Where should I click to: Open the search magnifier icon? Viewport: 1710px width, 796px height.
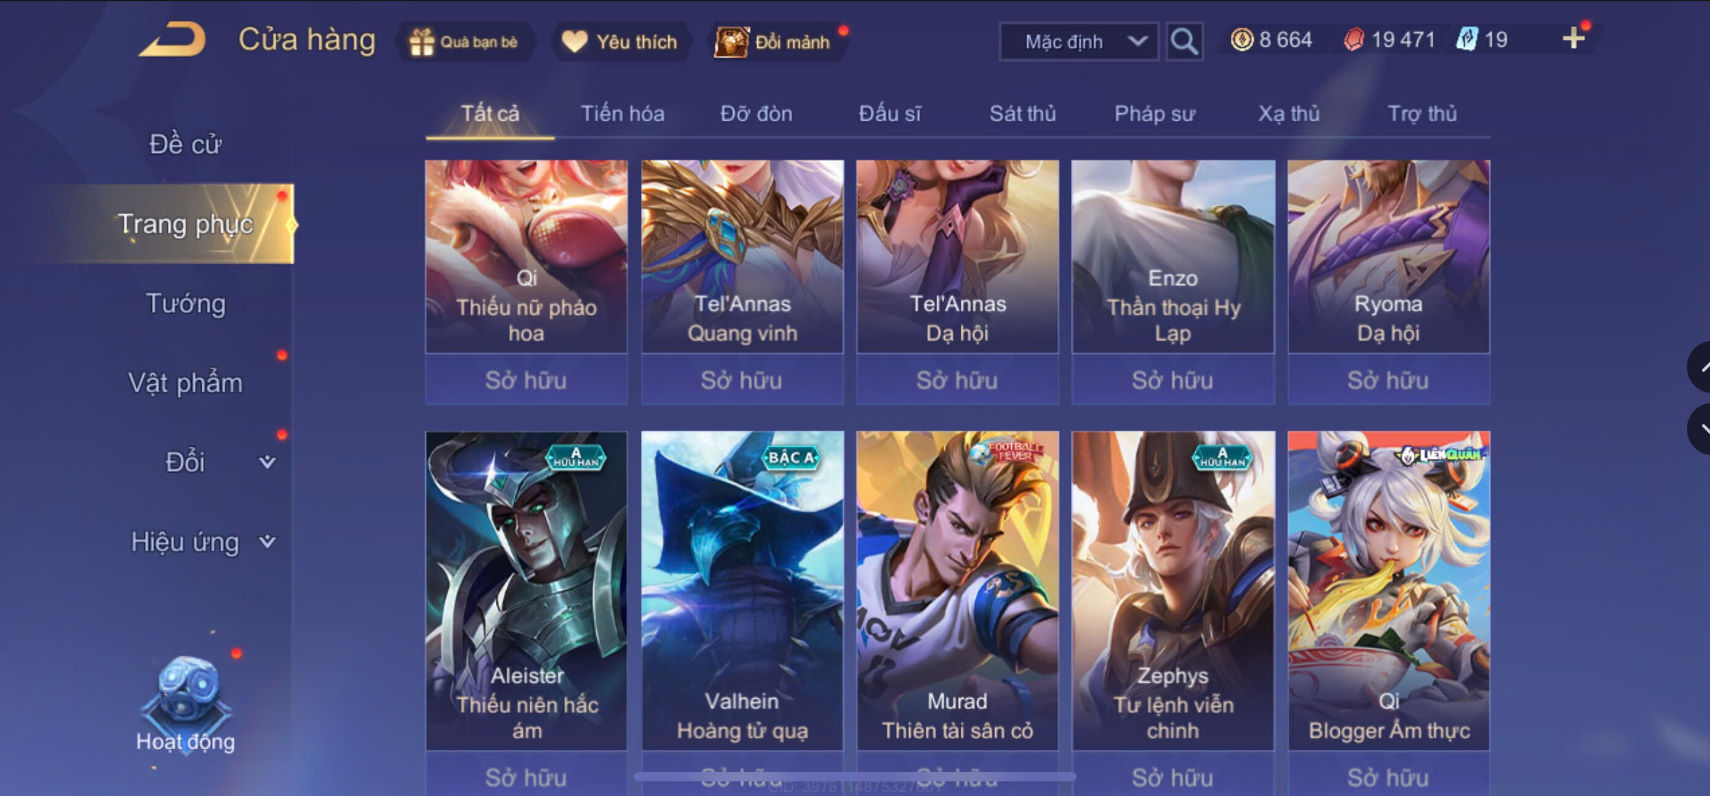click(x=1184, y=42)
